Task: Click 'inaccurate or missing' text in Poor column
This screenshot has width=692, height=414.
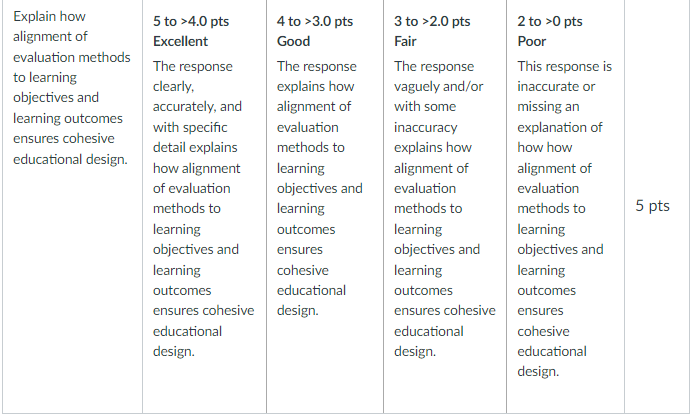Action: pos(556,97)
